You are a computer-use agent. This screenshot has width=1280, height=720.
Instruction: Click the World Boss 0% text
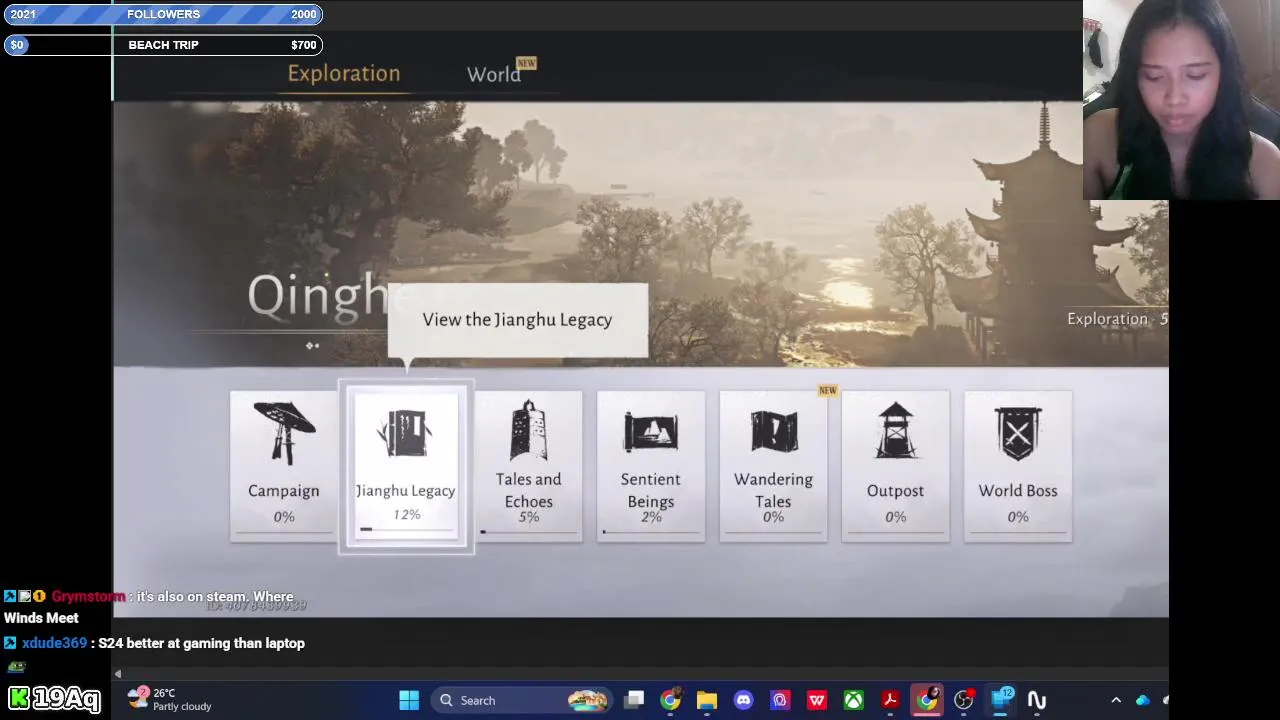pyautogui.click(x=1018, y=517)
